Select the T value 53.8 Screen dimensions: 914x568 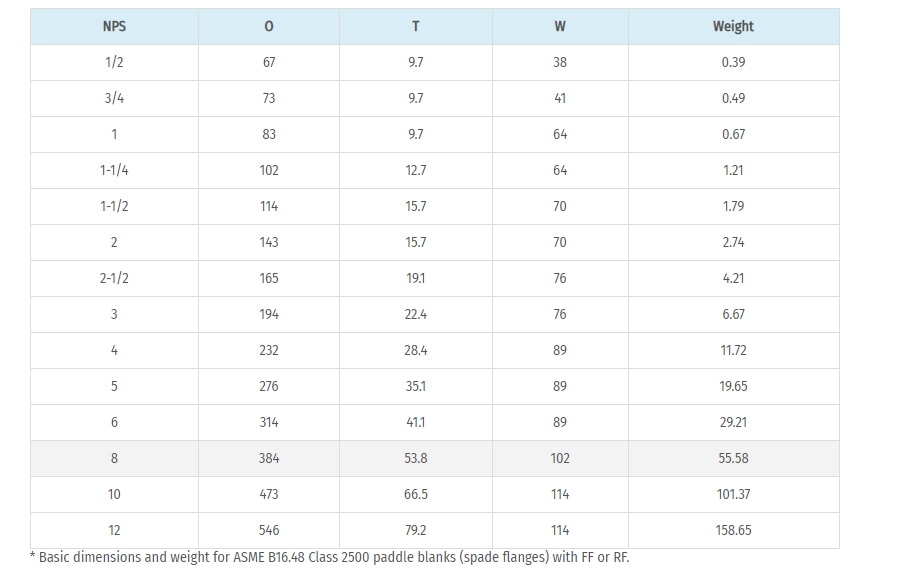point(416,458)
